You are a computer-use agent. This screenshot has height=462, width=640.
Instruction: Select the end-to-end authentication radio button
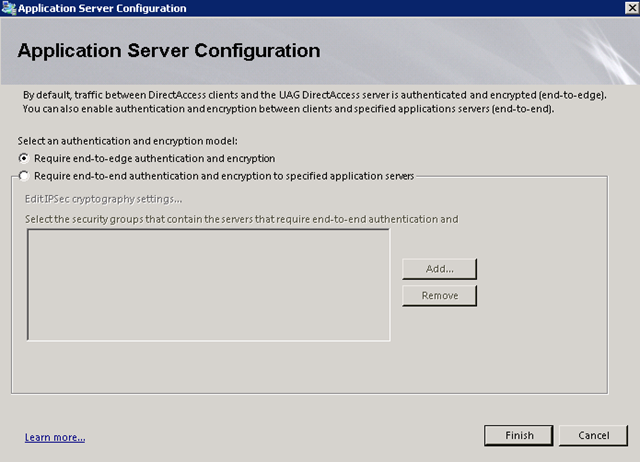(x=24, y=176)
